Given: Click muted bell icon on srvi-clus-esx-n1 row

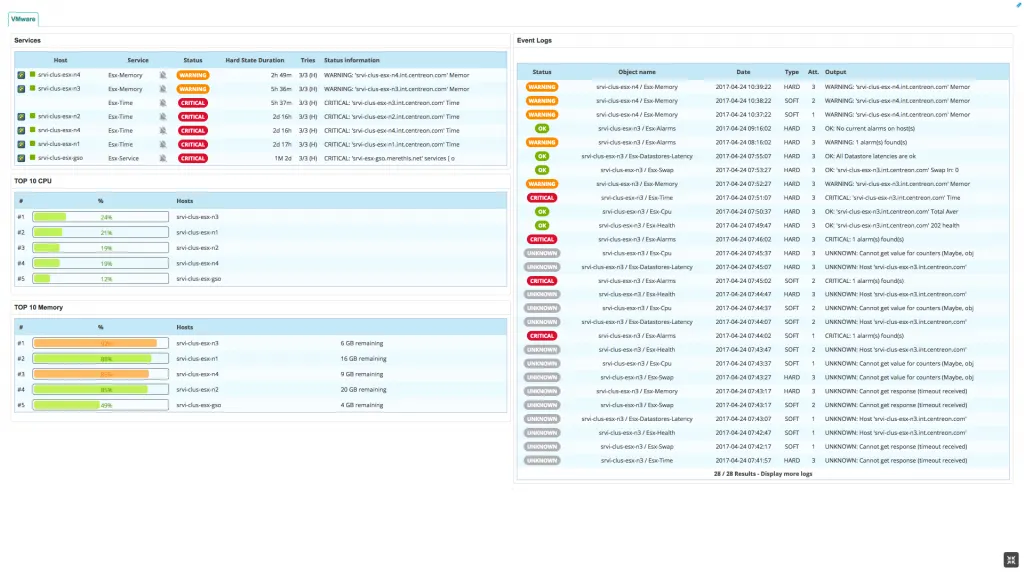Looking at the screenshot, I should click(x=163, y=144).
